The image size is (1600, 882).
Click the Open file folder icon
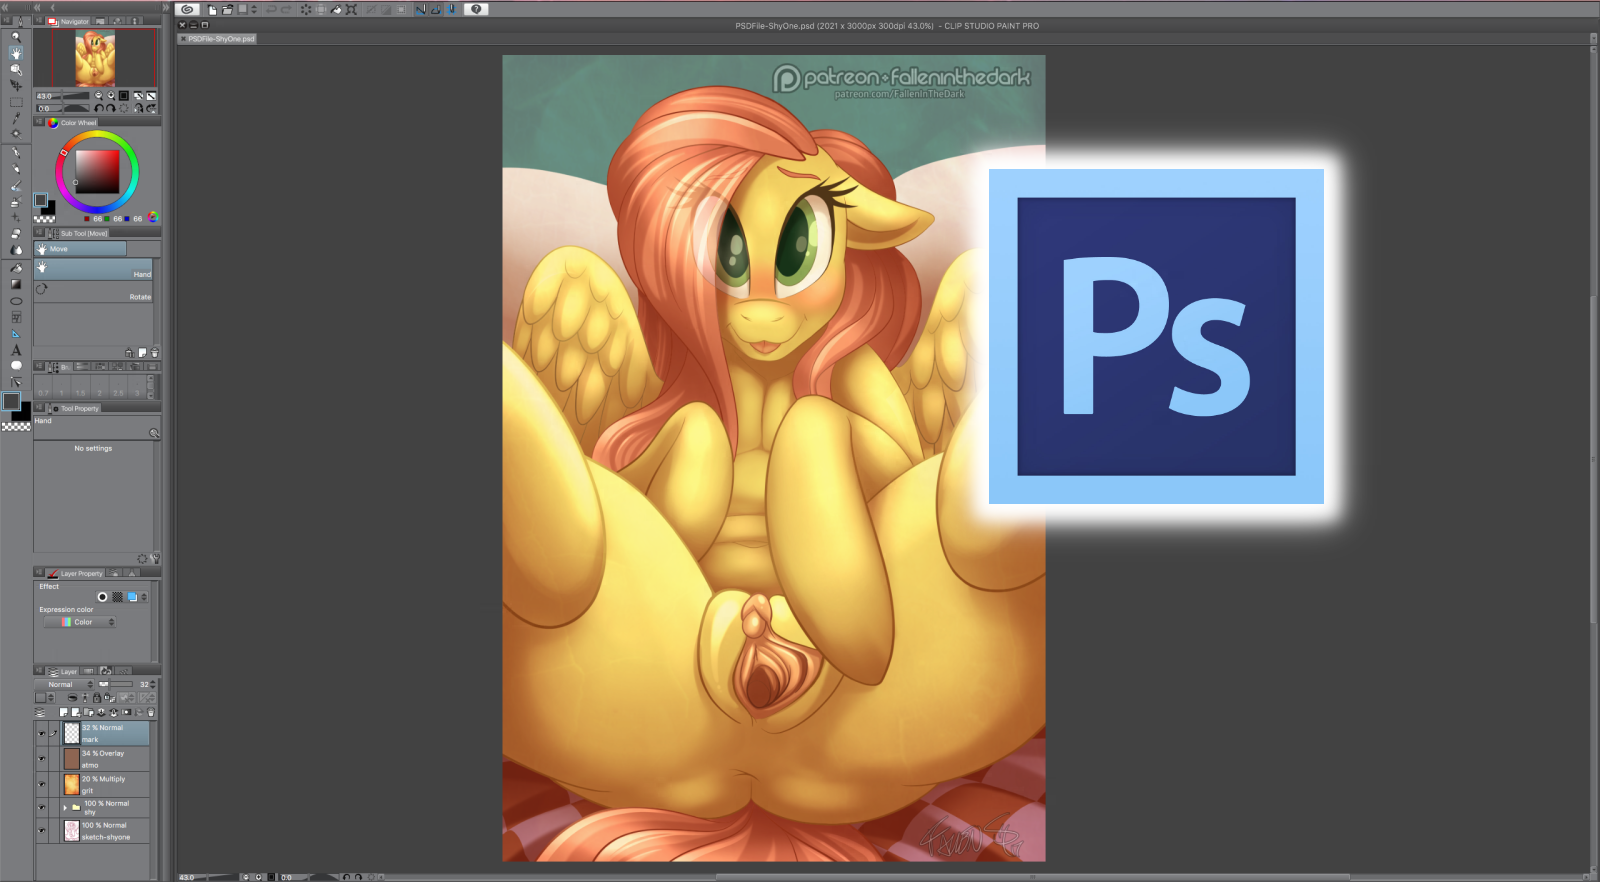pos(227,9)
